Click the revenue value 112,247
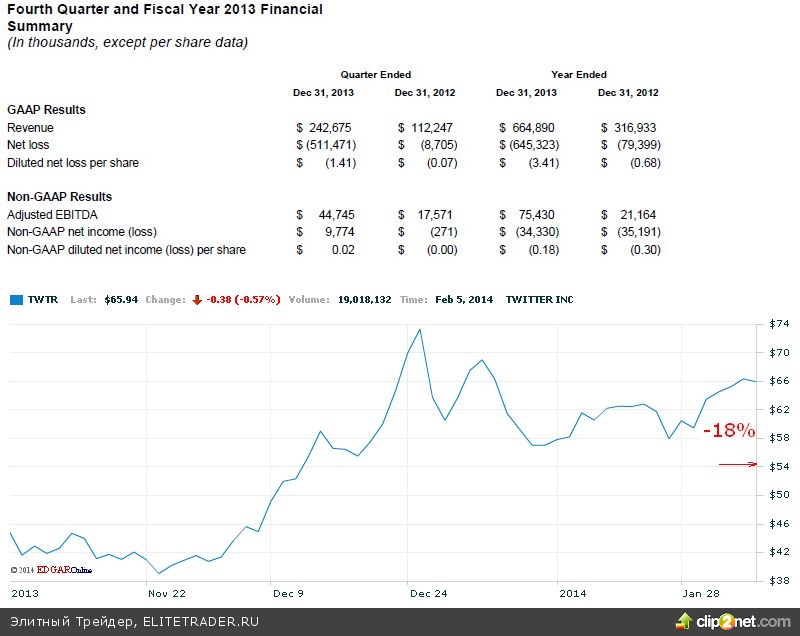The image size is (800, 636). (x=432, y=128)
